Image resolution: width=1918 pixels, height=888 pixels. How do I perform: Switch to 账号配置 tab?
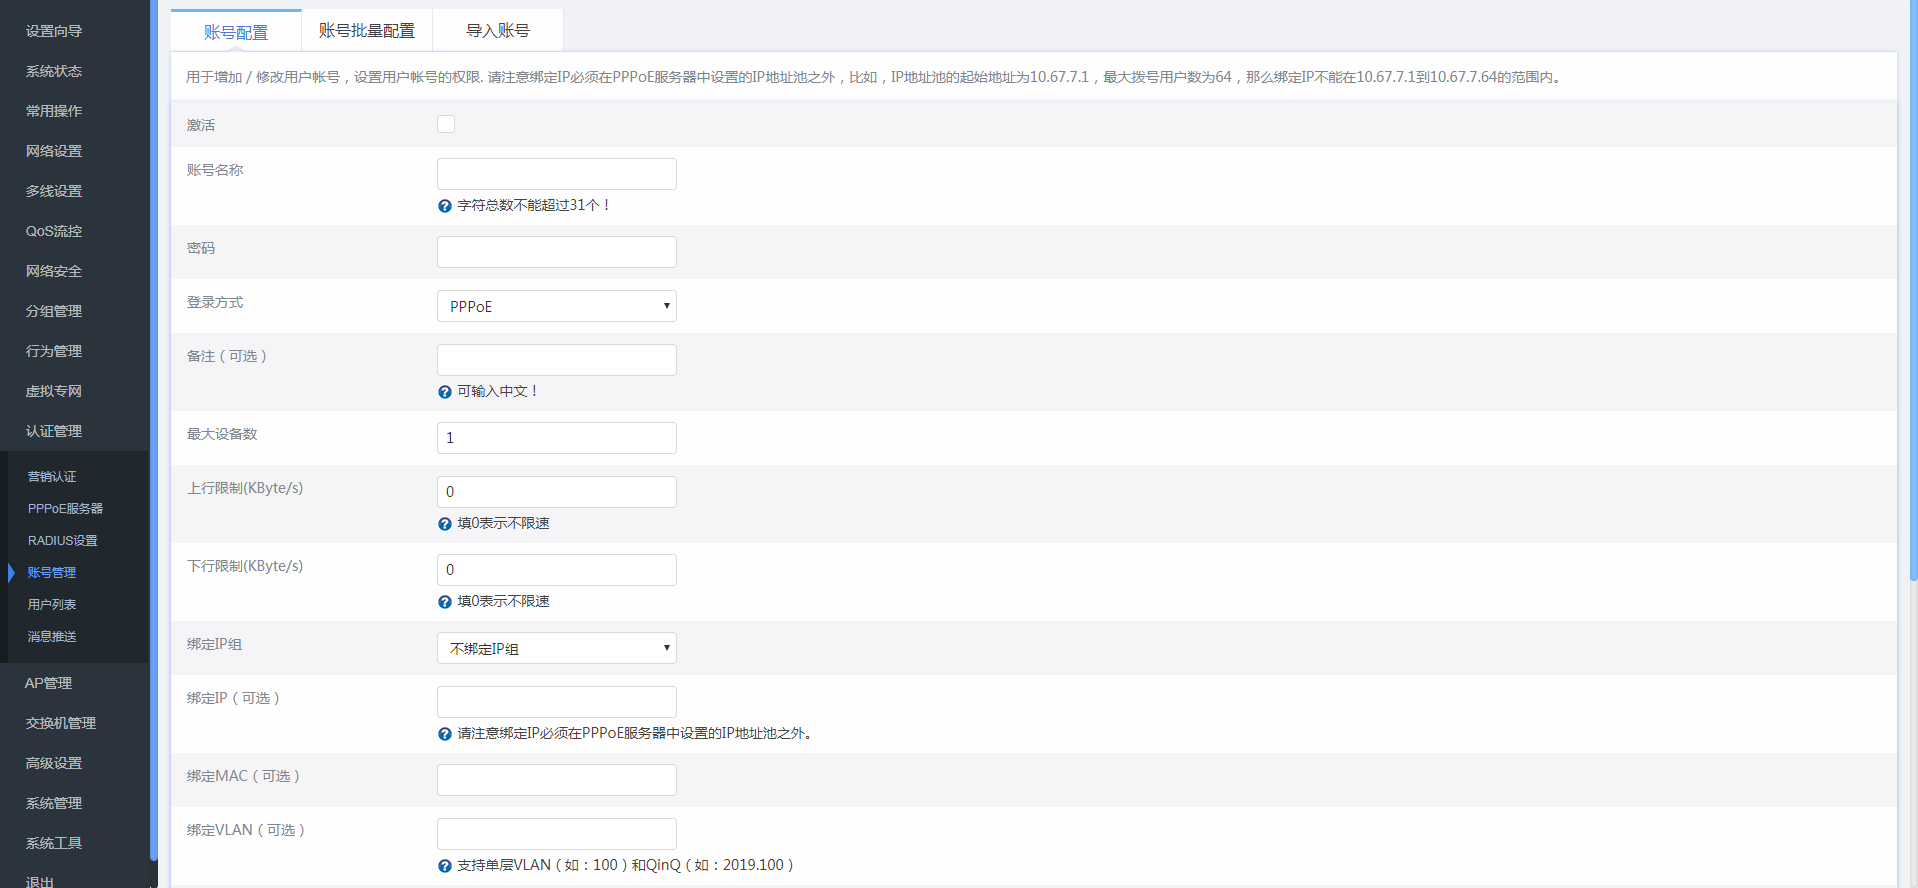(x=236, y=31)
